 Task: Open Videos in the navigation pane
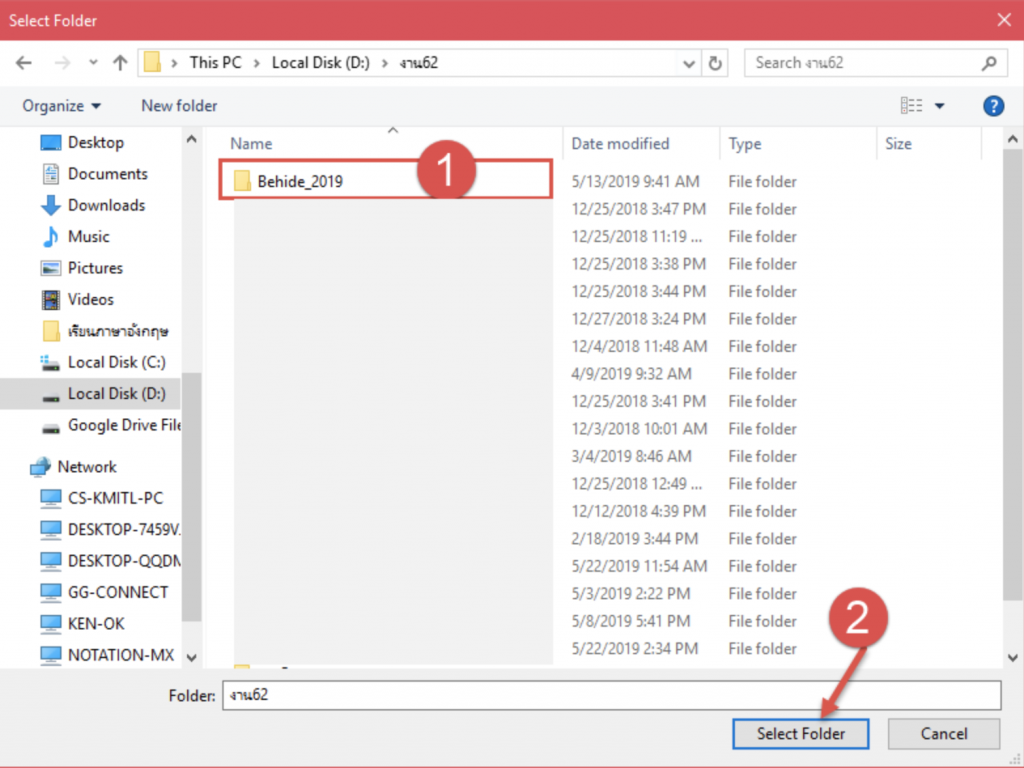(90, 299)
